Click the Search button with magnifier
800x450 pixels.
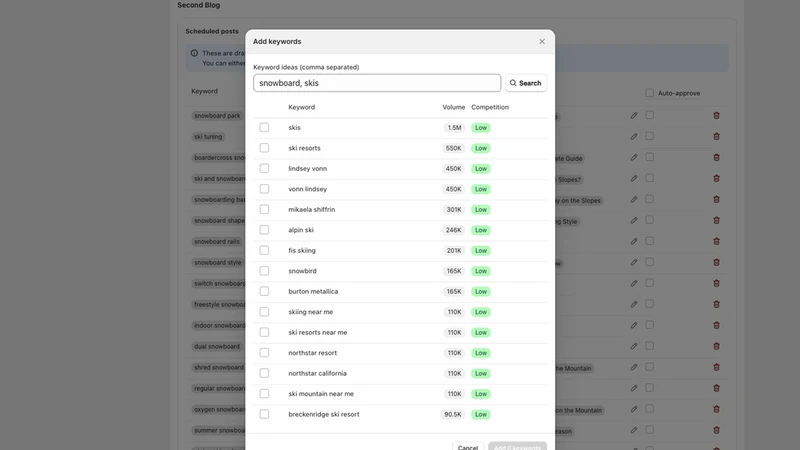point(526,83)
